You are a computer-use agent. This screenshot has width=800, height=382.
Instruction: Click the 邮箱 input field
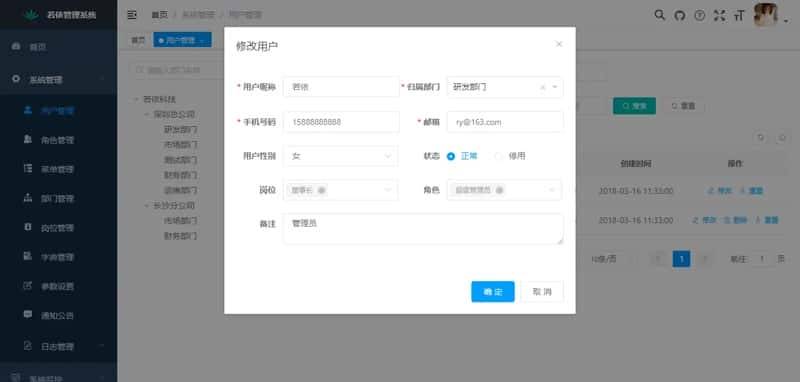point(505,122)
